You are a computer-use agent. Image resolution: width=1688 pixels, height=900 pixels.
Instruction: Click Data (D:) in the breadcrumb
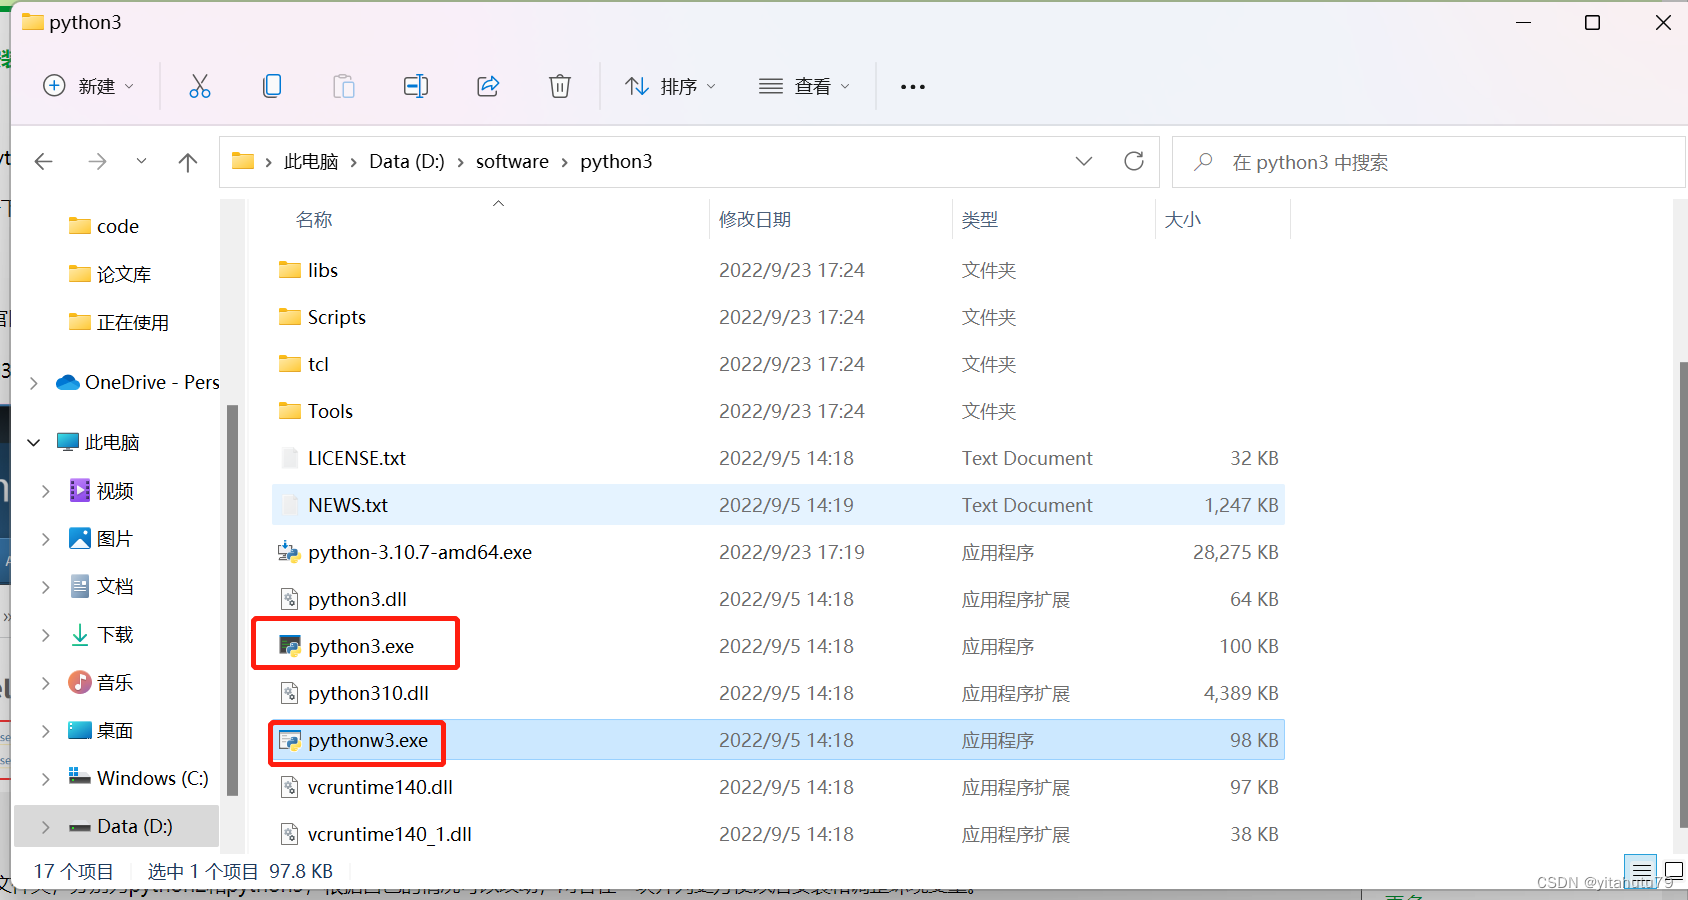coord(407,161)
